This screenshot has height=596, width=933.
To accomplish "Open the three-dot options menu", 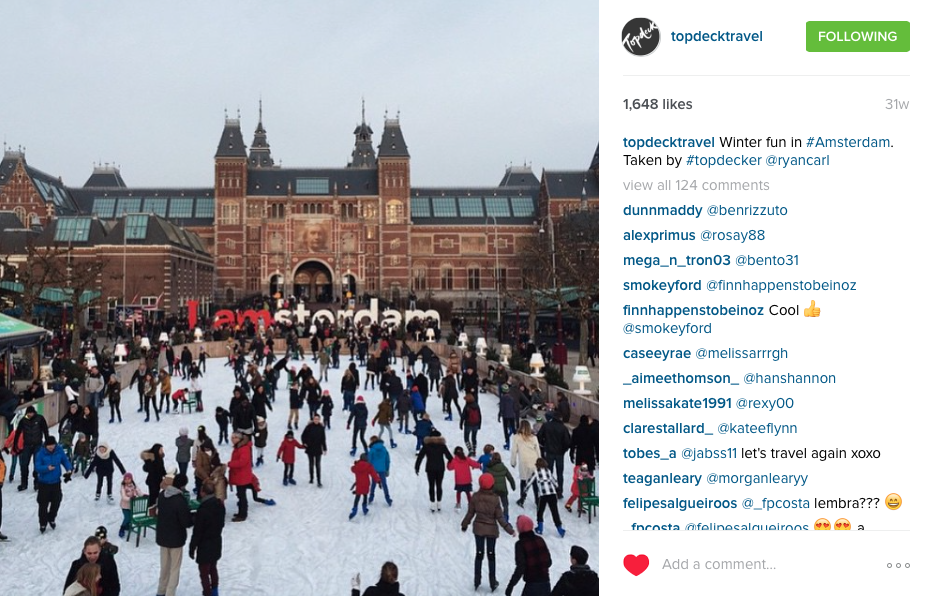I will click(898, 565).
